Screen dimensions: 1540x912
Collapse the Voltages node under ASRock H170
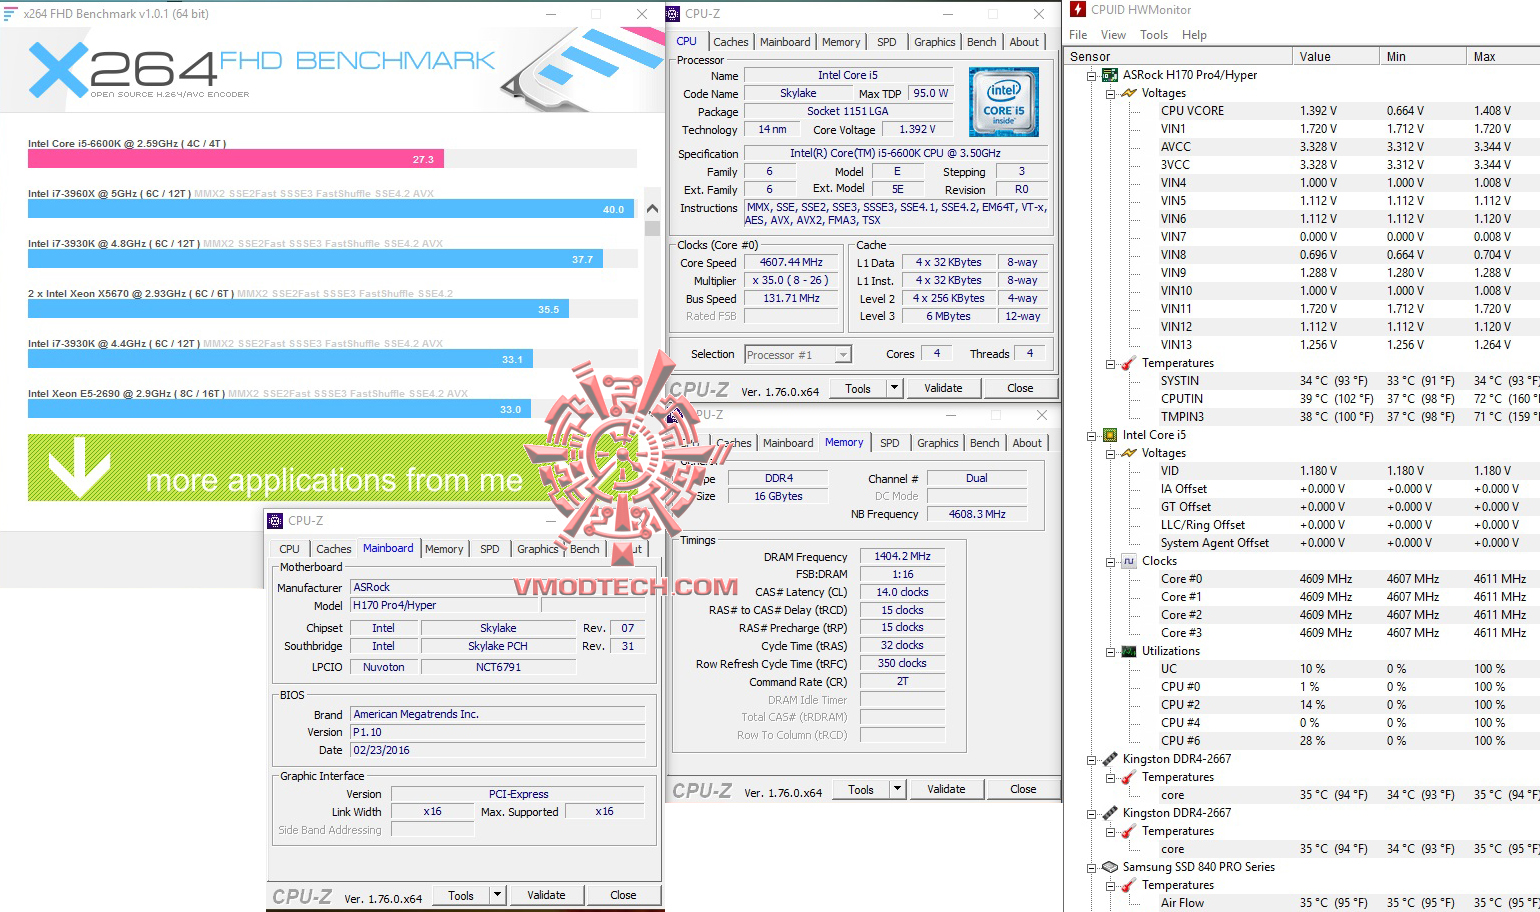pos(1110,93)
